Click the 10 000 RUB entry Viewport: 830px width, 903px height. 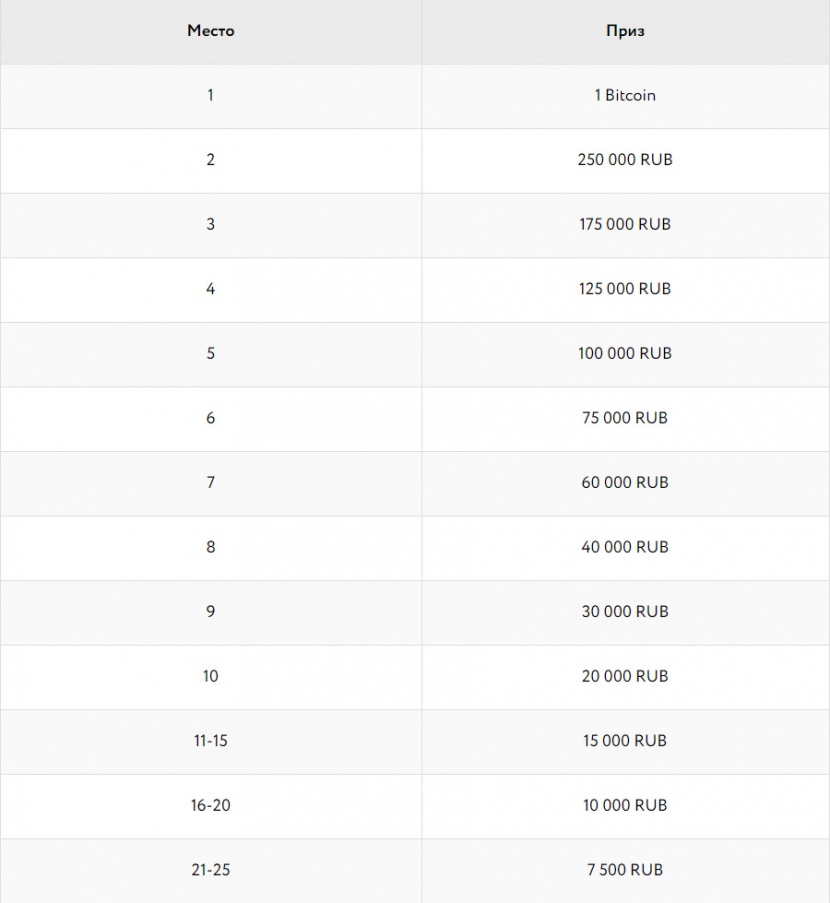pos(625,805)
